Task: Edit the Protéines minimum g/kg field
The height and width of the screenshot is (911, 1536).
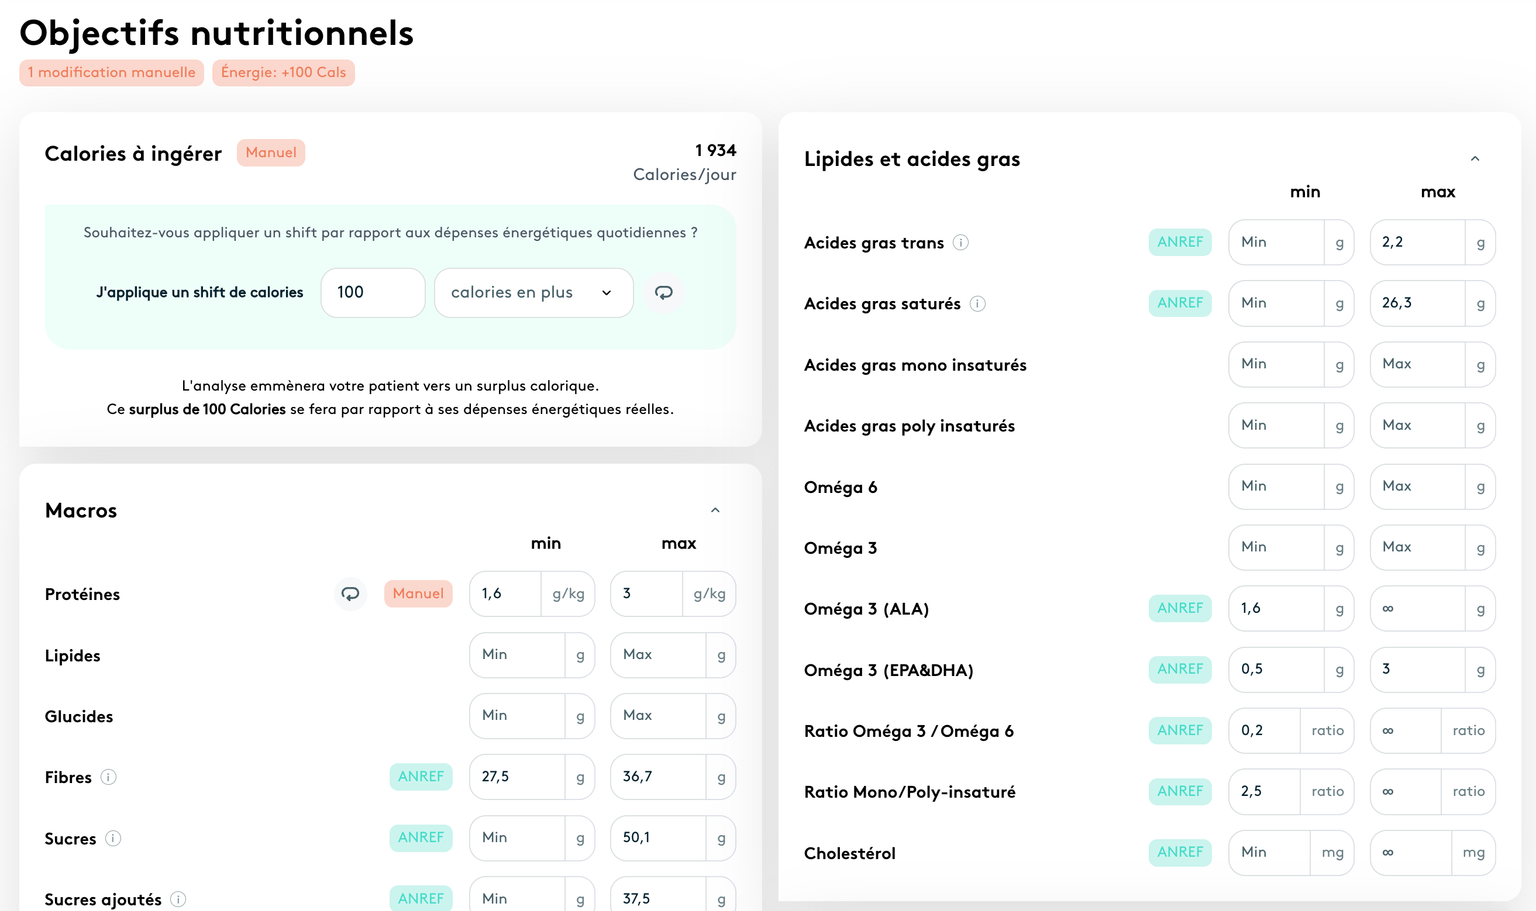Action: click(506, 594)
